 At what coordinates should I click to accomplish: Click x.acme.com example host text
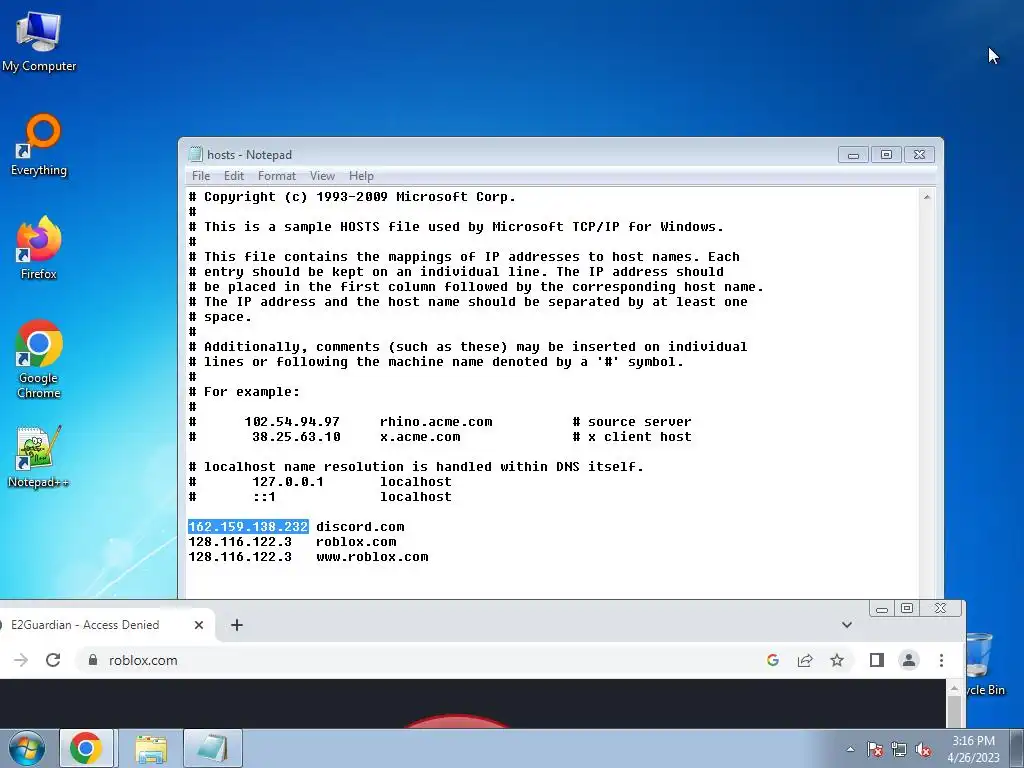click(x=420, y=437)
